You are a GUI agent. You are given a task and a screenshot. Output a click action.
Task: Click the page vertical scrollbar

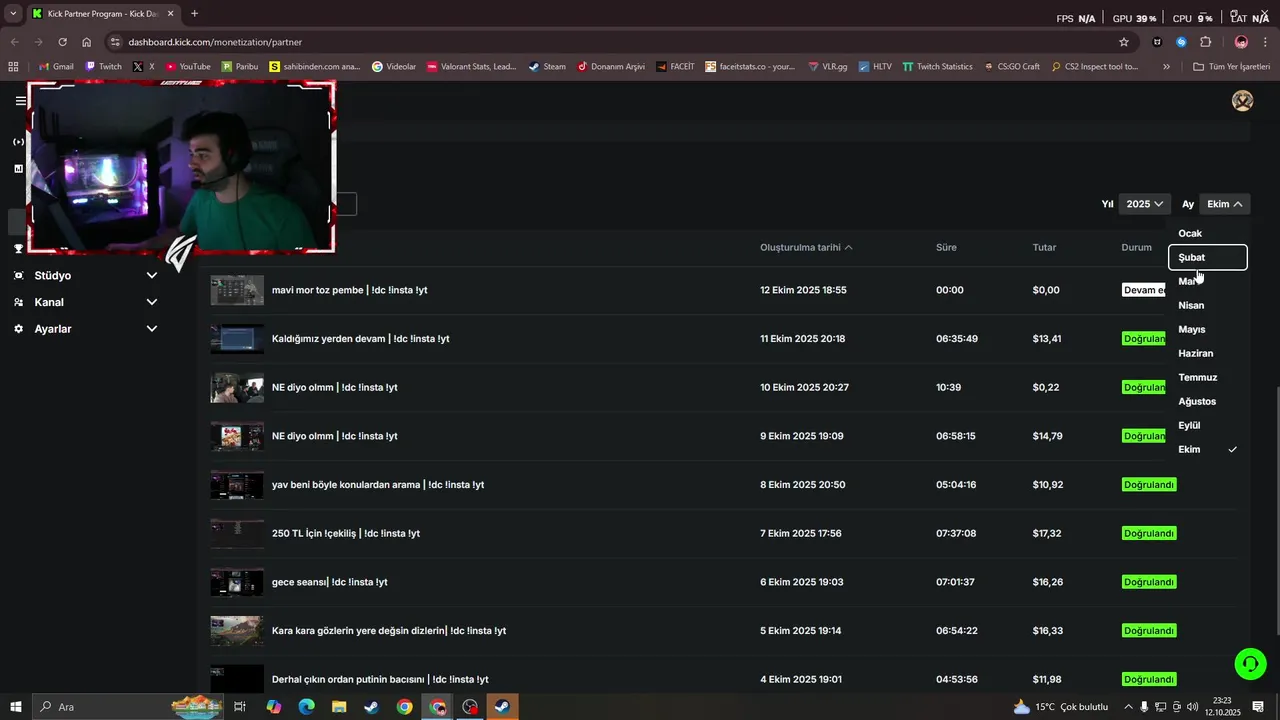pos(1277,510)
